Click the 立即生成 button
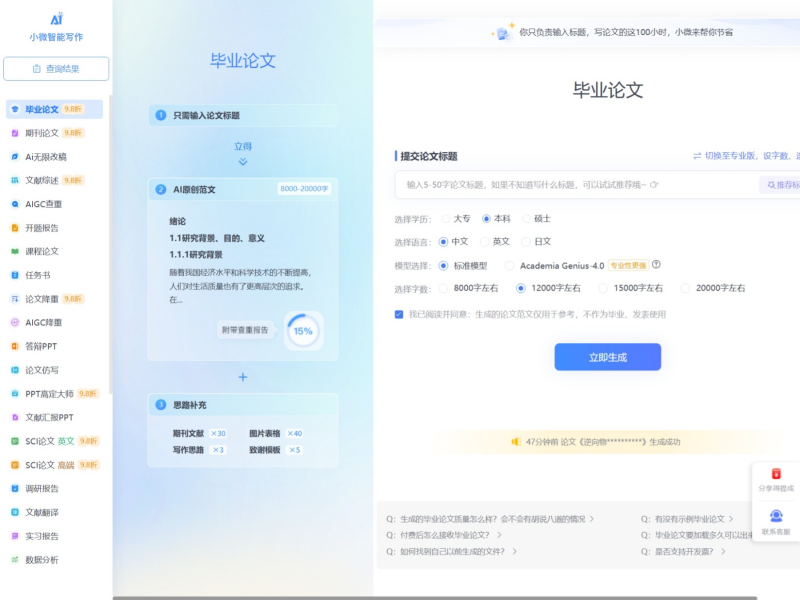 [x=608, y=357]
